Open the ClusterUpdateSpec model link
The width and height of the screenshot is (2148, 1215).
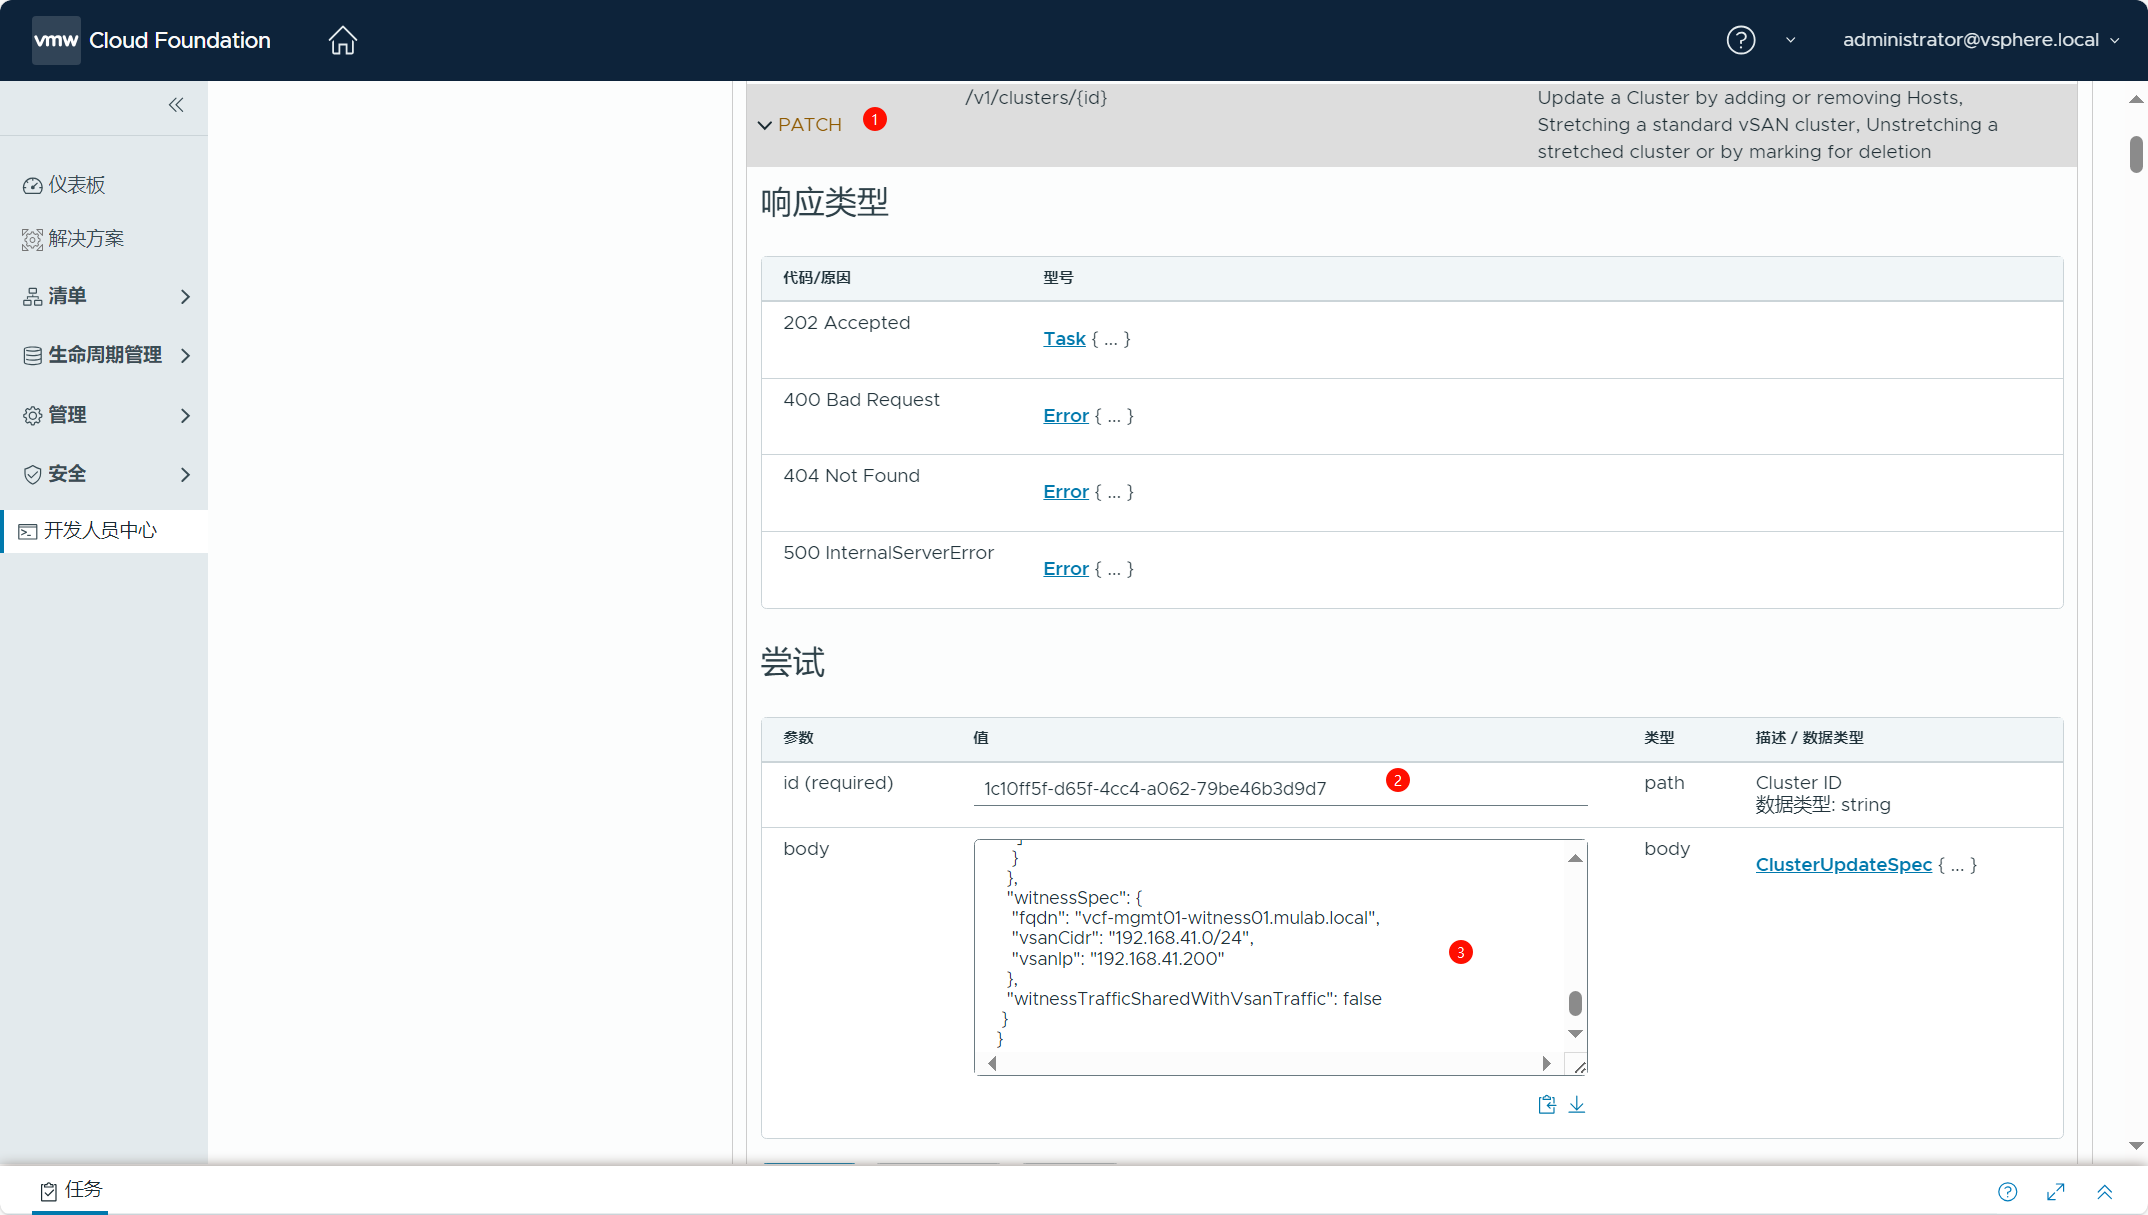click(1843, 865)
